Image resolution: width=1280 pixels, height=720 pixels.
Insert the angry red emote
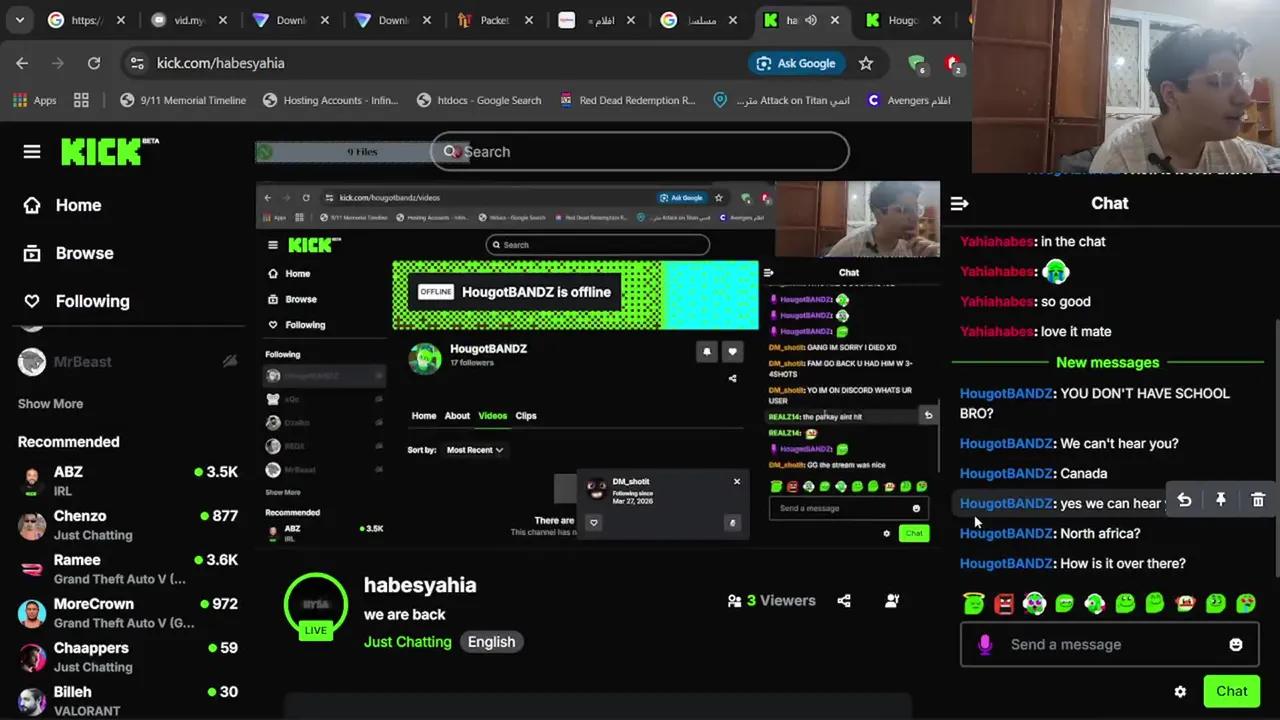click(1004, 603)
